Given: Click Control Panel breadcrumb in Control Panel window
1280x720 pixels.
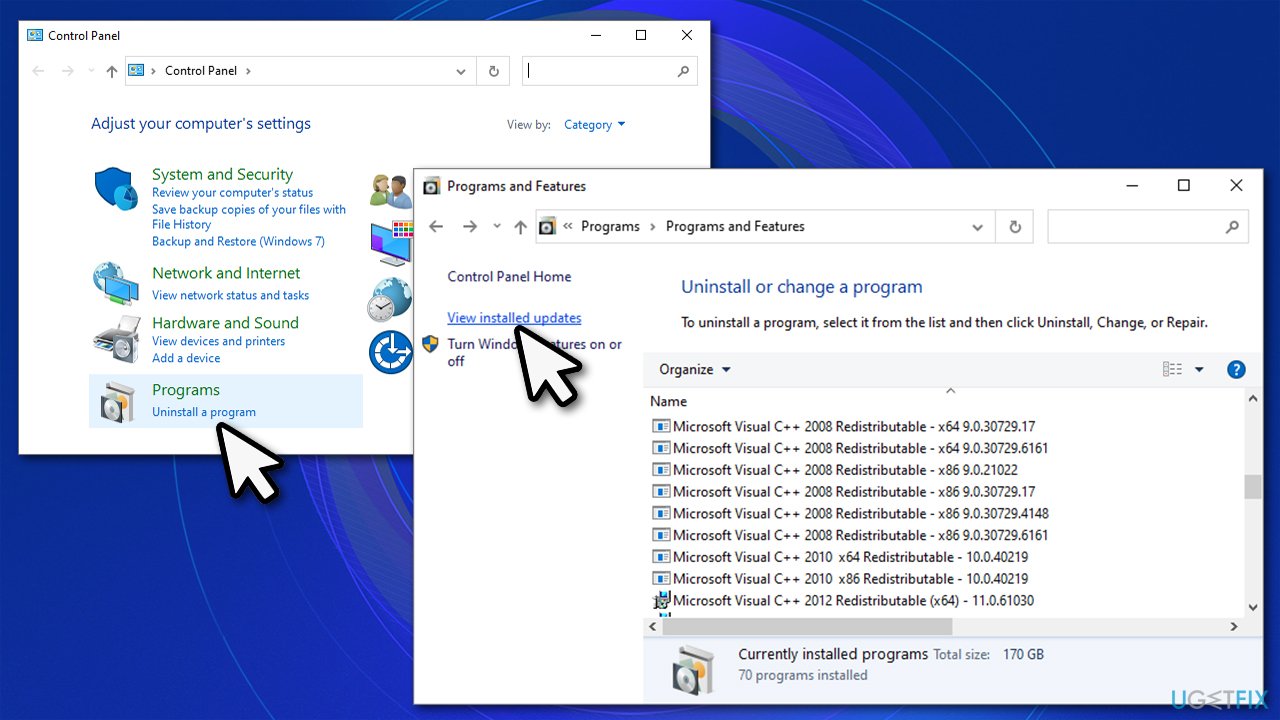Looking at the screenshot, I should (201, 71).
